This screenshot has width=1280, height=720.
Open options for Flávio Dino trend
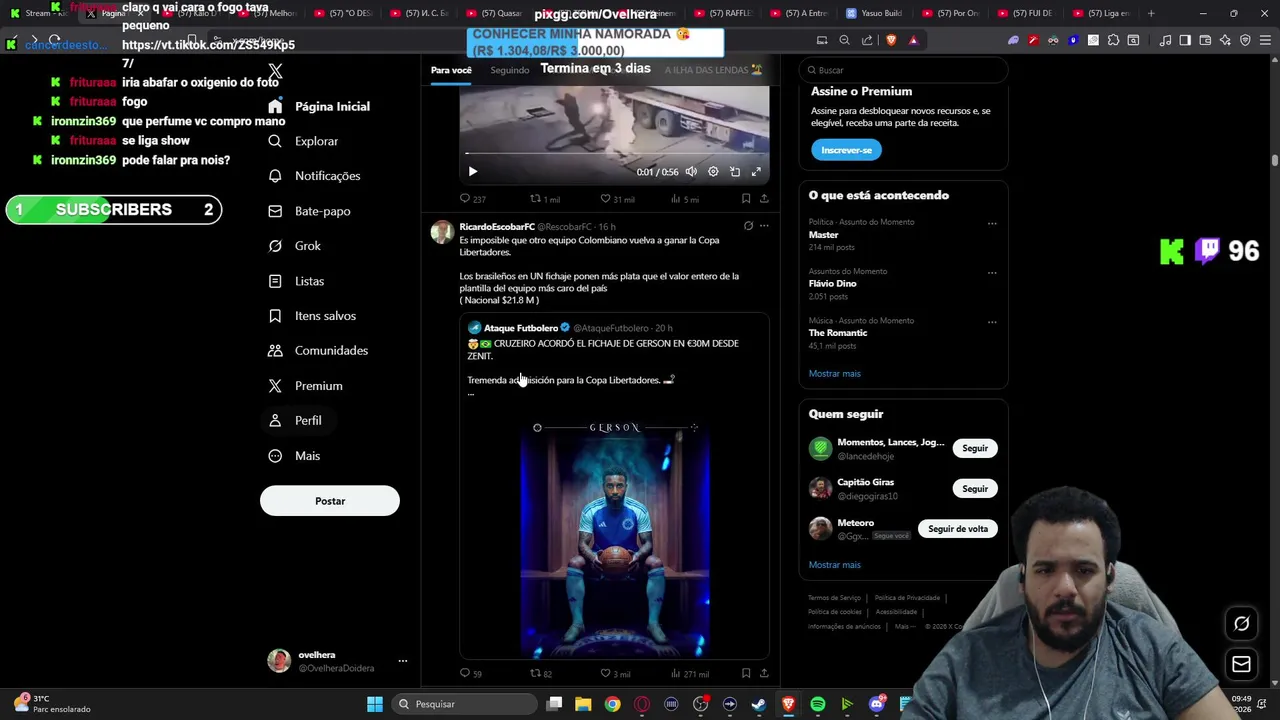[992, 273]
